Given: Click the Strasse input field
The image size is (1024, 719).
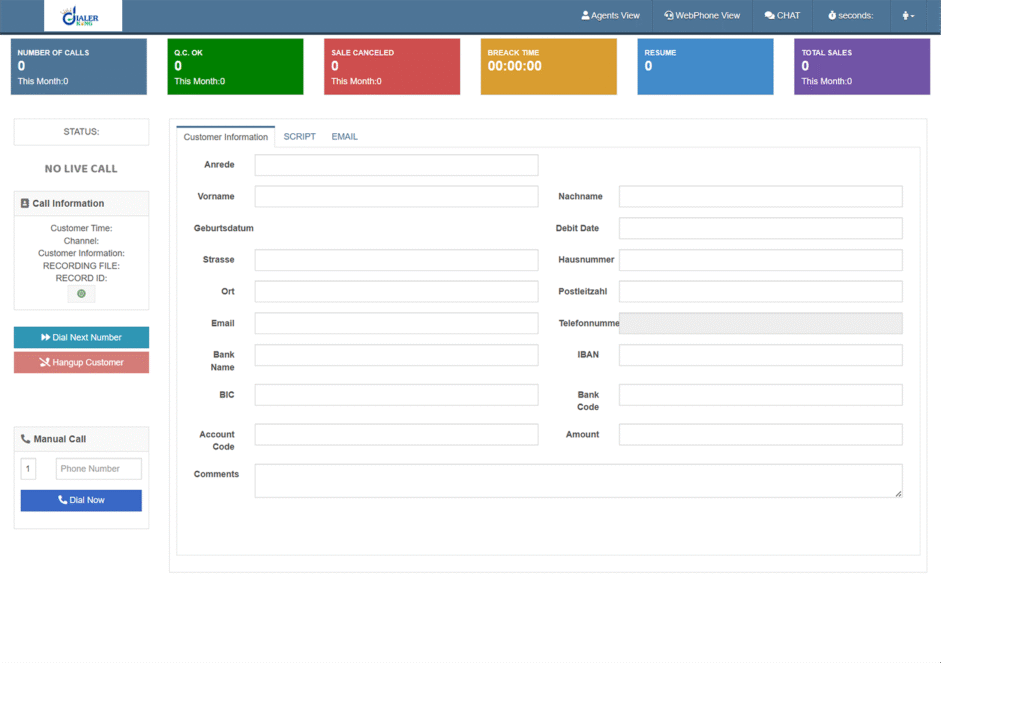Looking at the screenshot, I should [396, 260].
